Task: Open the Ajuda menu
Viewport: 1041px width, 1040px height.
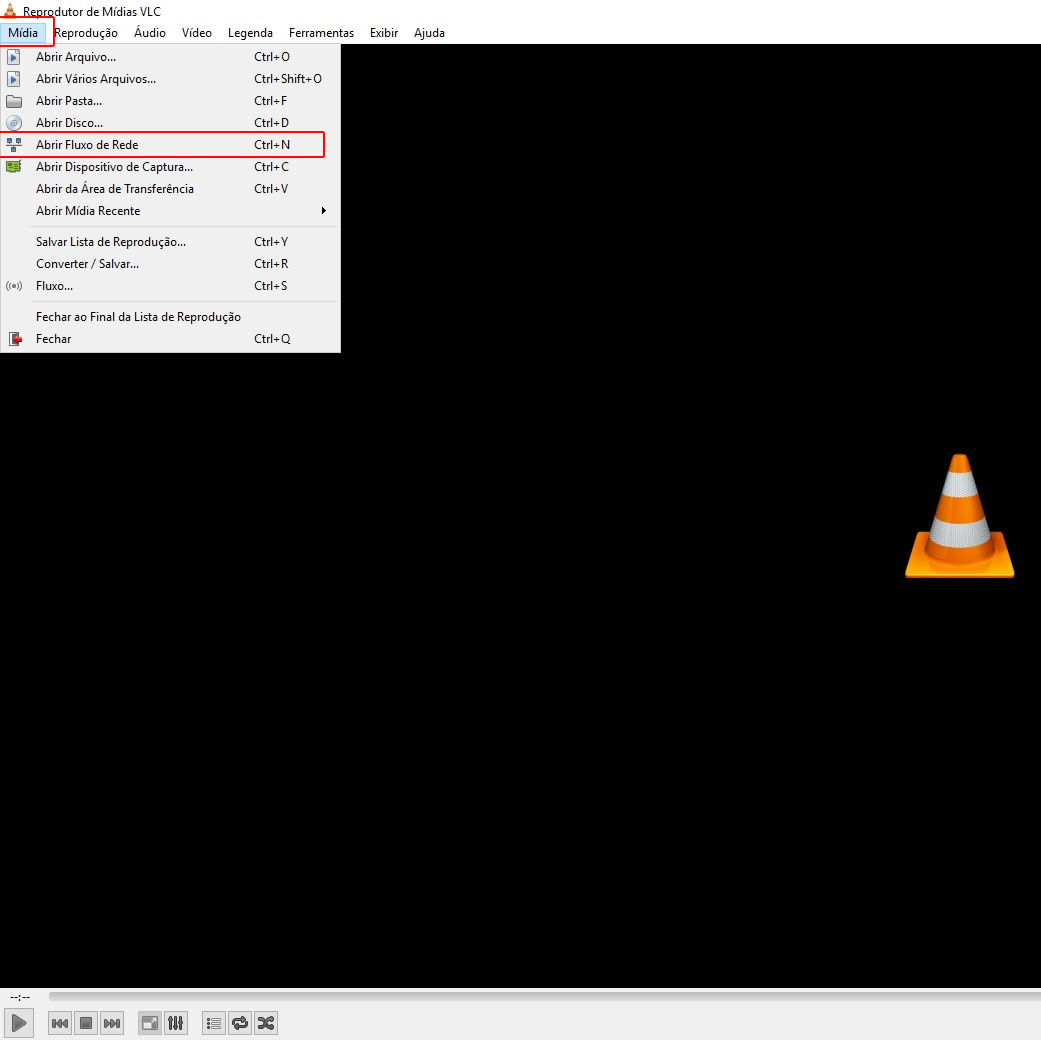Action: point(429,33)
